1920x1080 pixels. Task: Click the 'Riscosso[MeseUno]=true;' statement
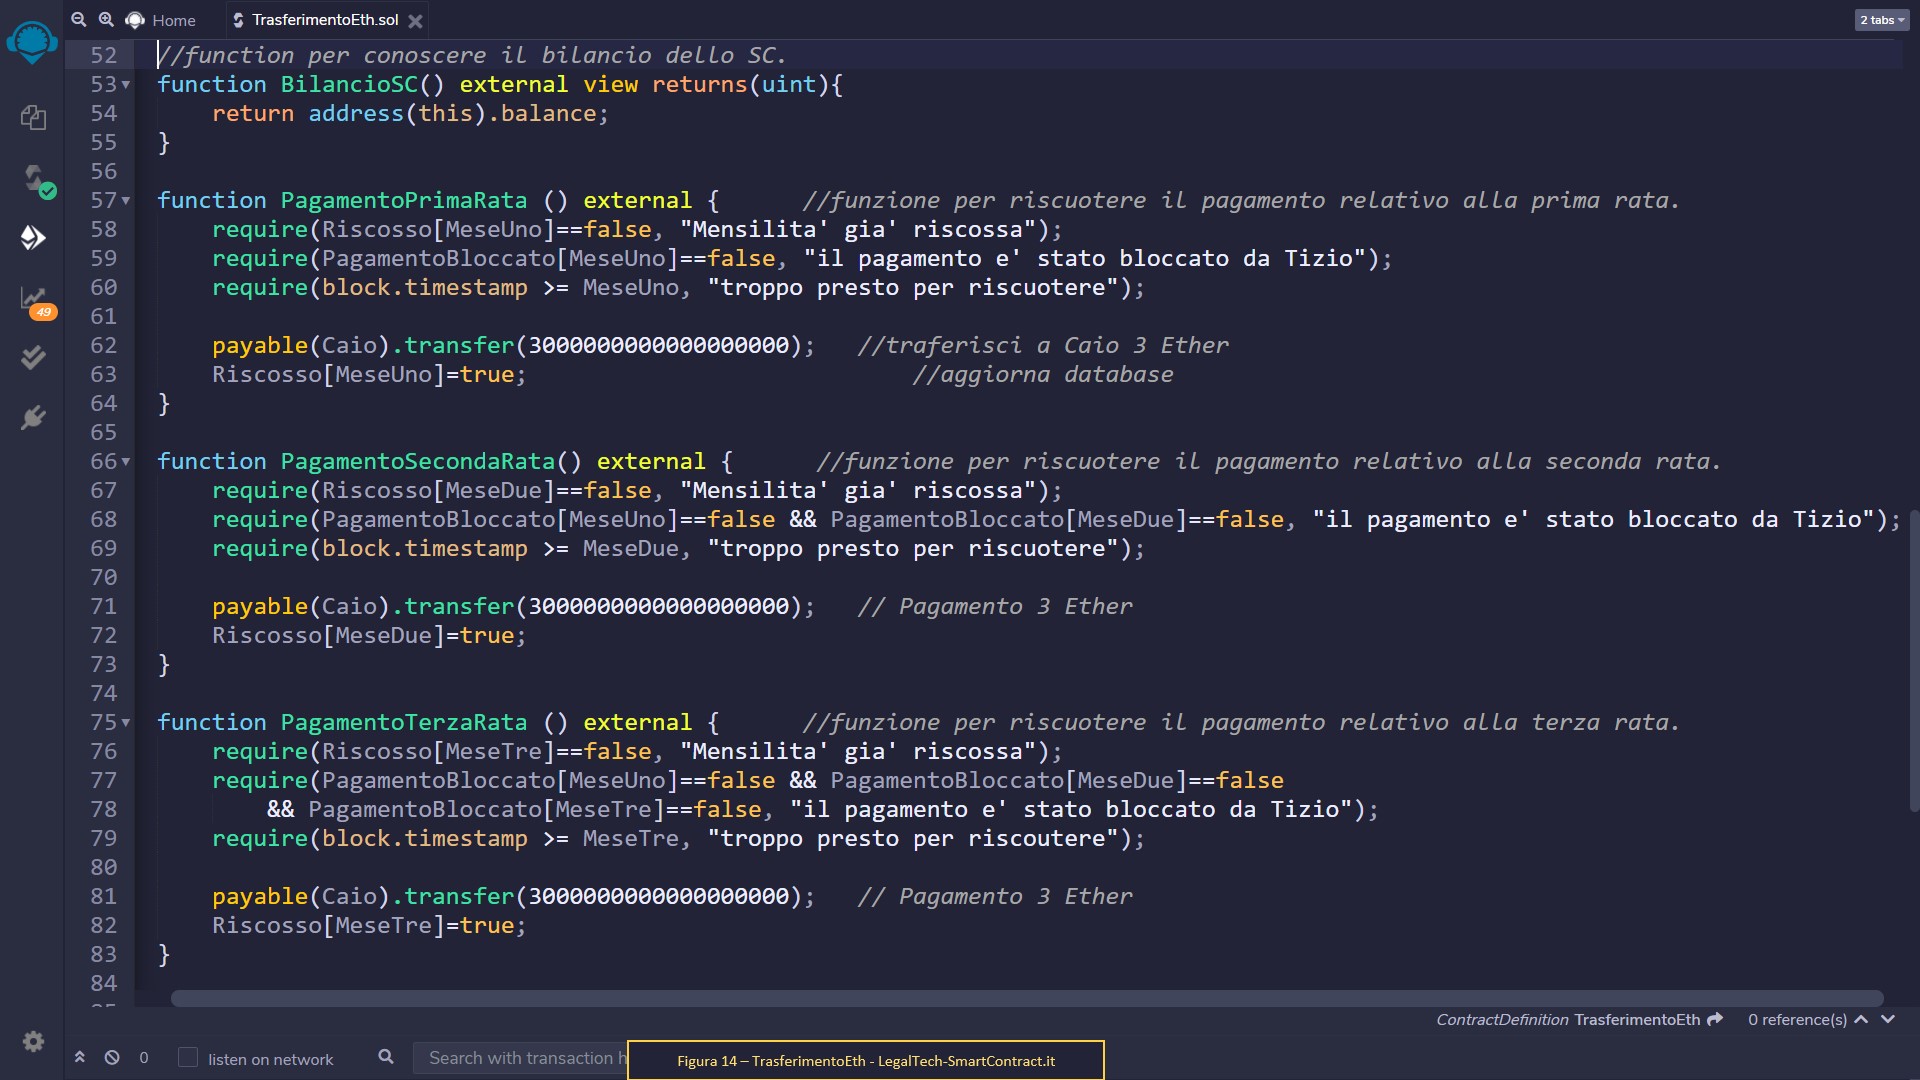[x=369, y=374]
